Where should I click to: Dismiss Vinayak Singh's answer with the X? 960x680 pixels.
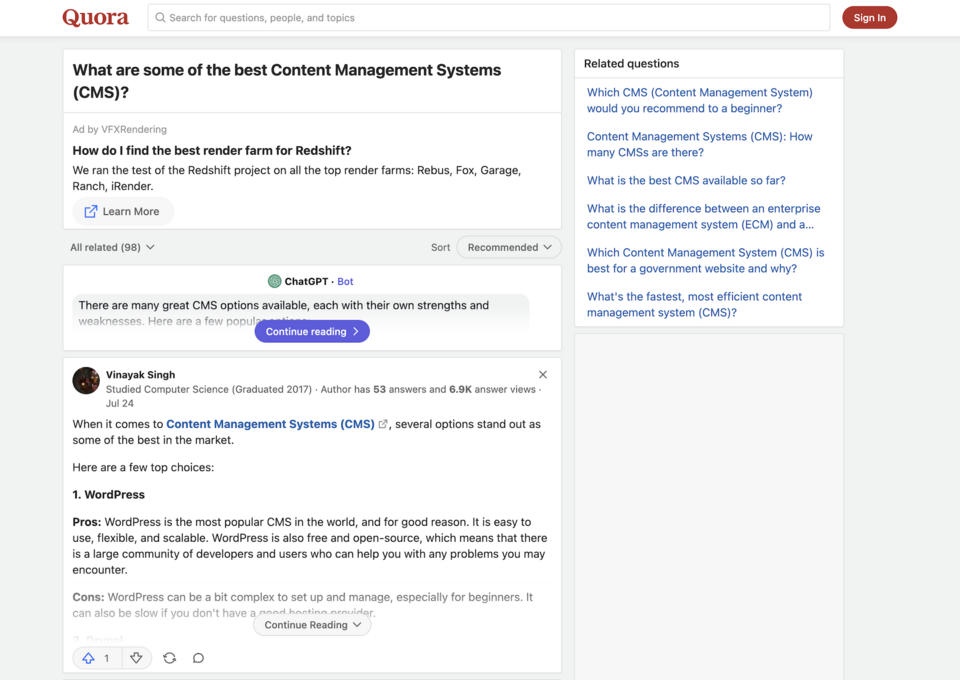542,375
